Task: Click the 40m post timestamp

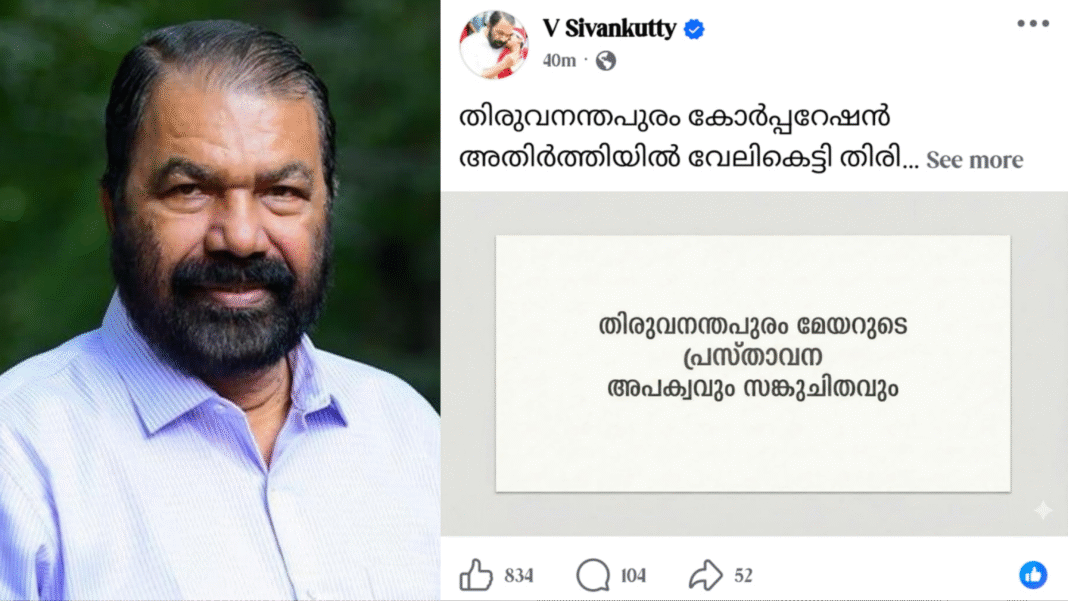Action: [559, 61]
